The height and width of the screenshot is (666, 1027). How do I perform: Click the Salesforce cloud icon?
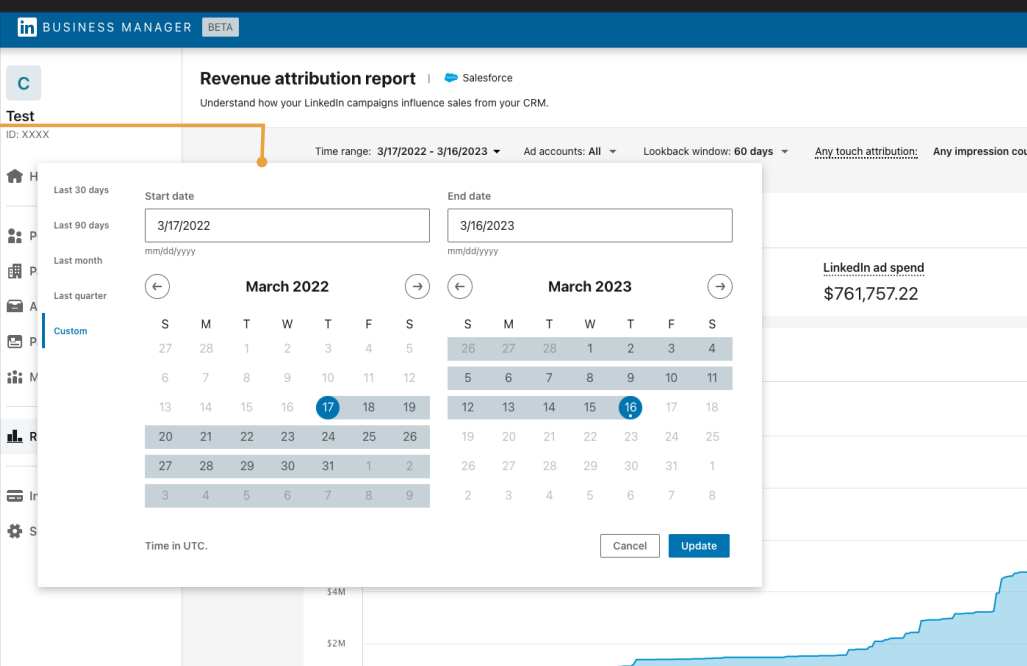pyautogui.click(x=449, y=77)
